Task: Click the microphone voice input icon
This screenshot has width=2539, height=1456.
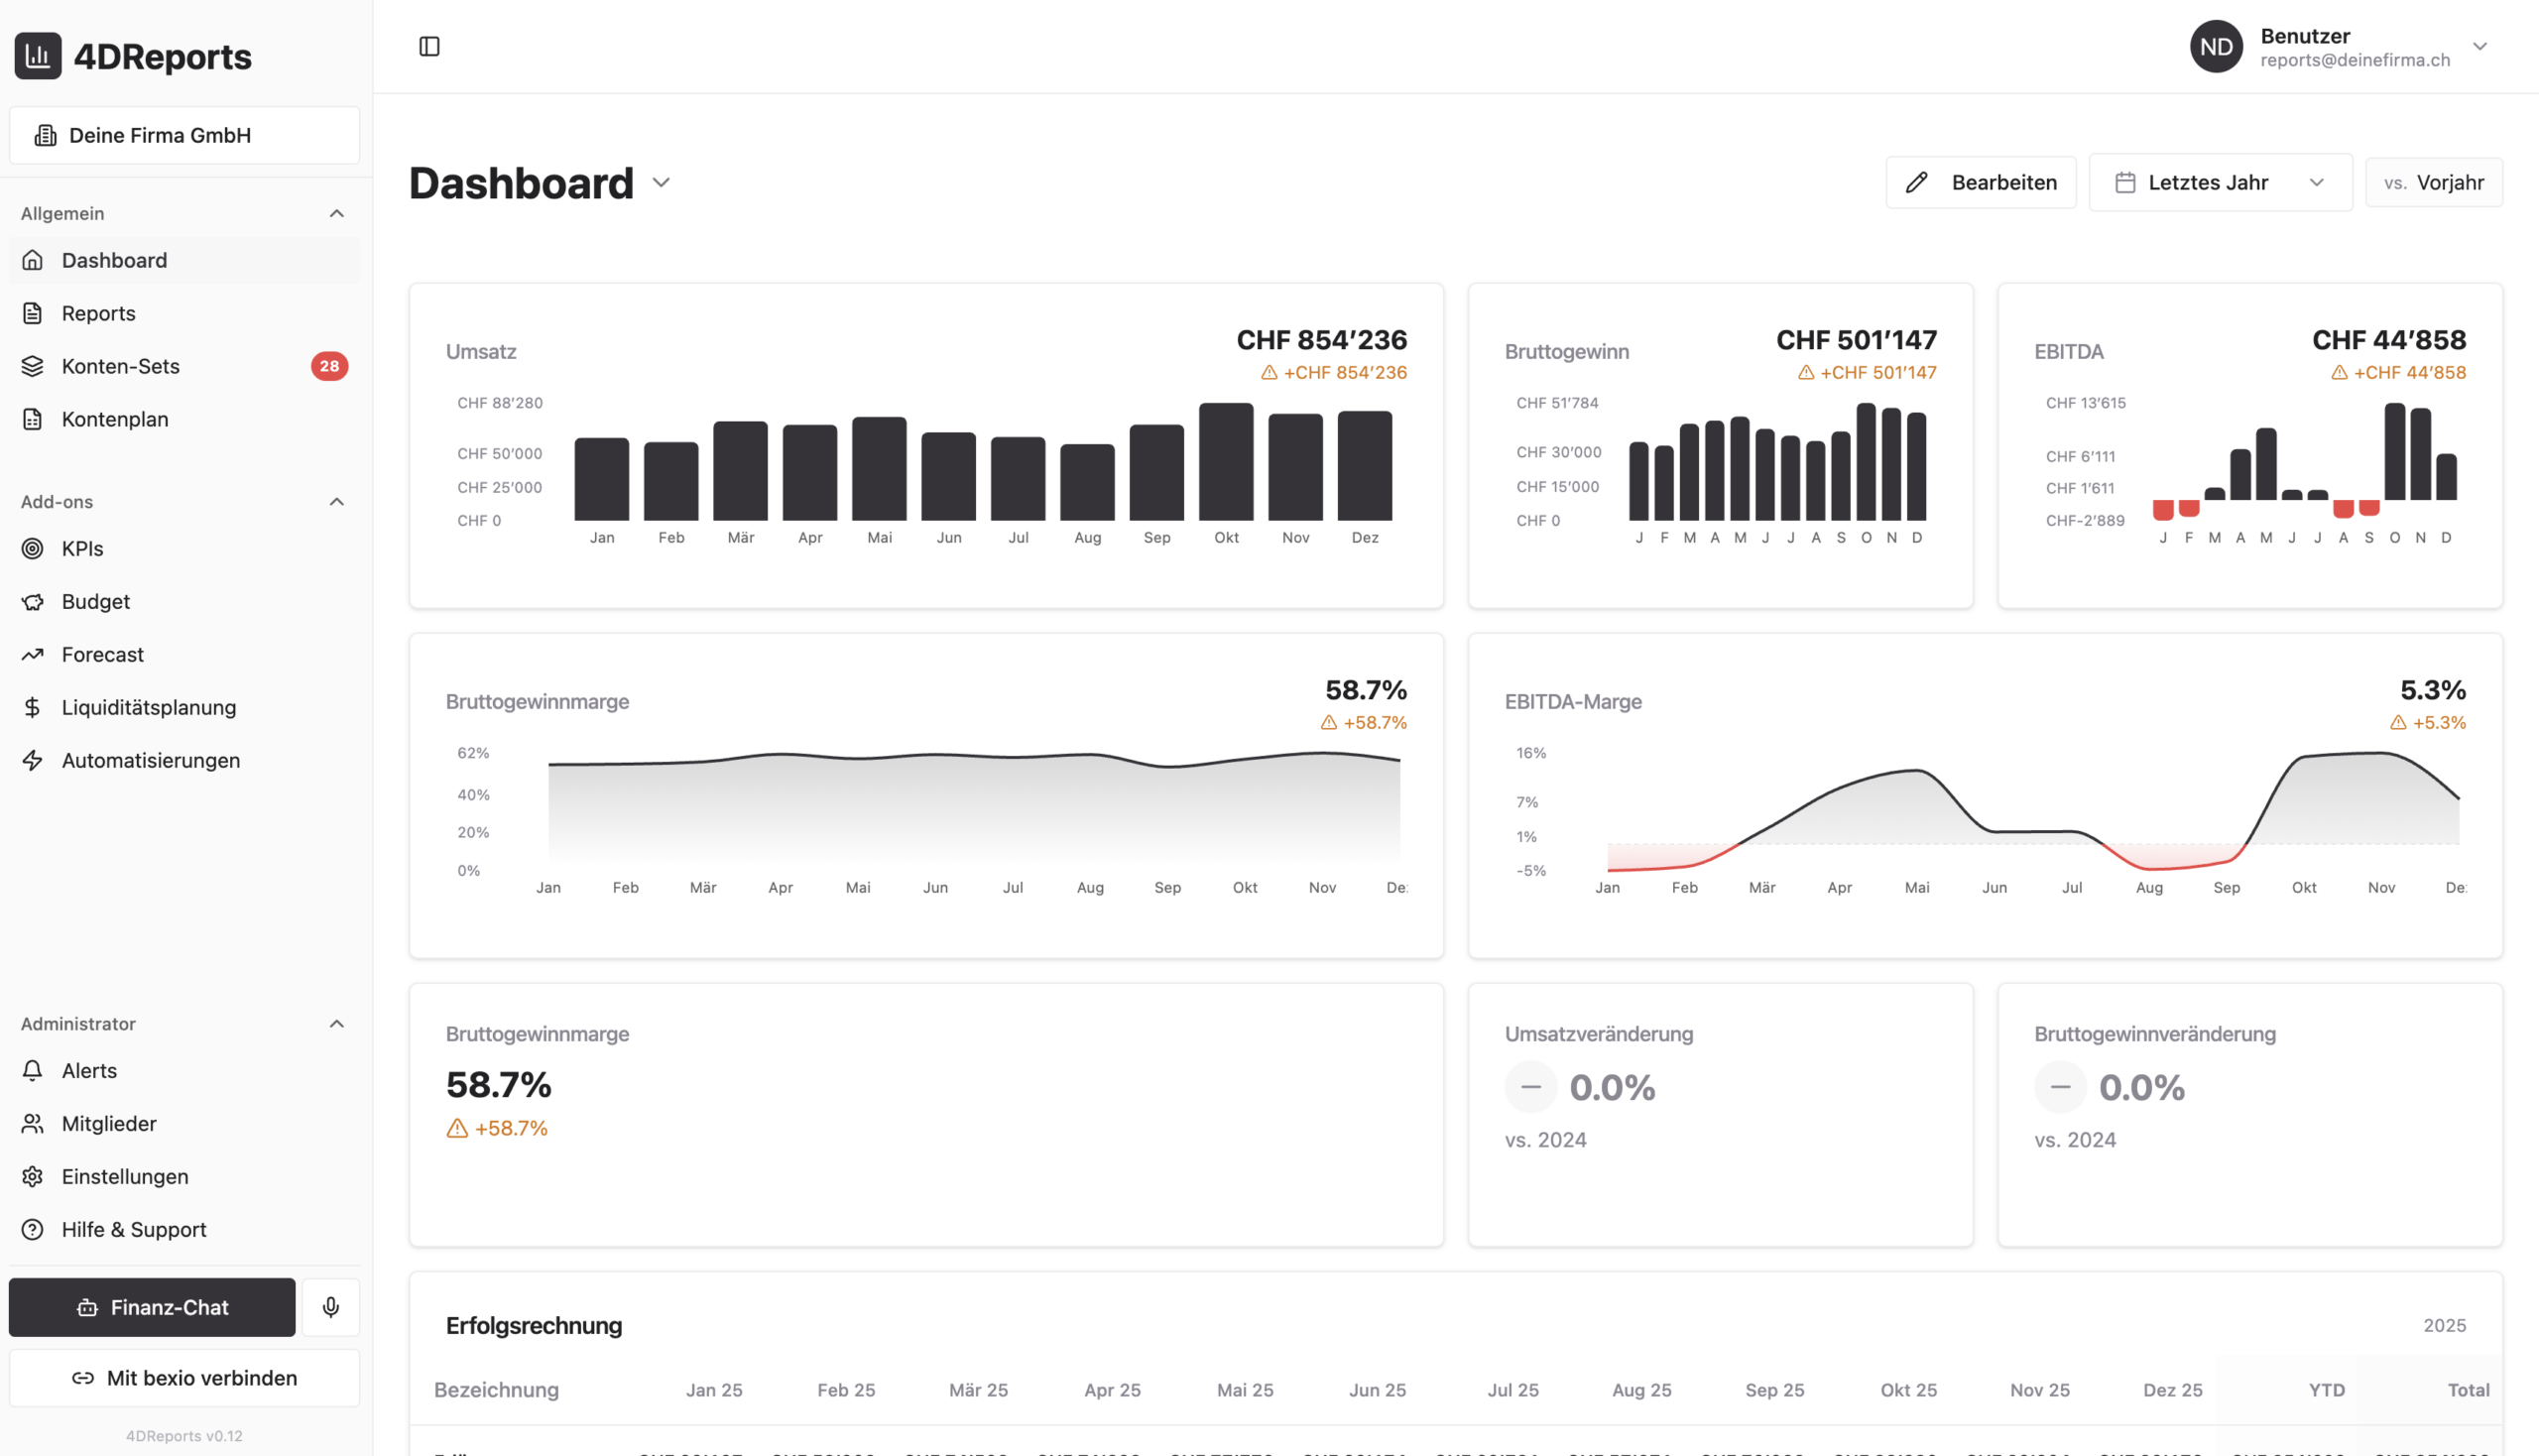Action: (x=331, y=1307)
